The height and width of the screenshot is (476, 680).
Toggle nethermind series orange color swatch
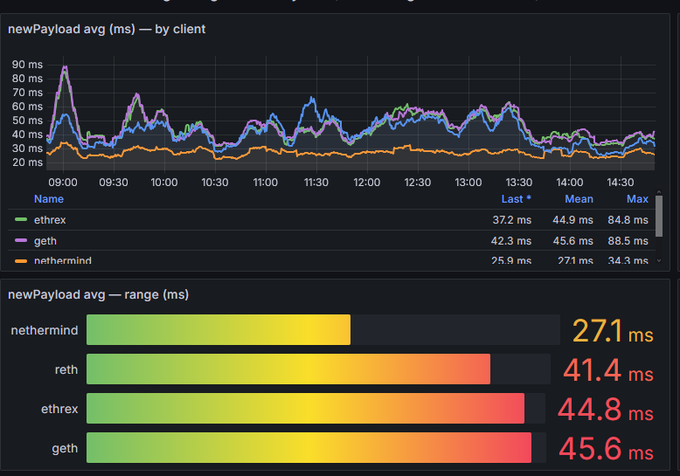[x=21, y=261]
